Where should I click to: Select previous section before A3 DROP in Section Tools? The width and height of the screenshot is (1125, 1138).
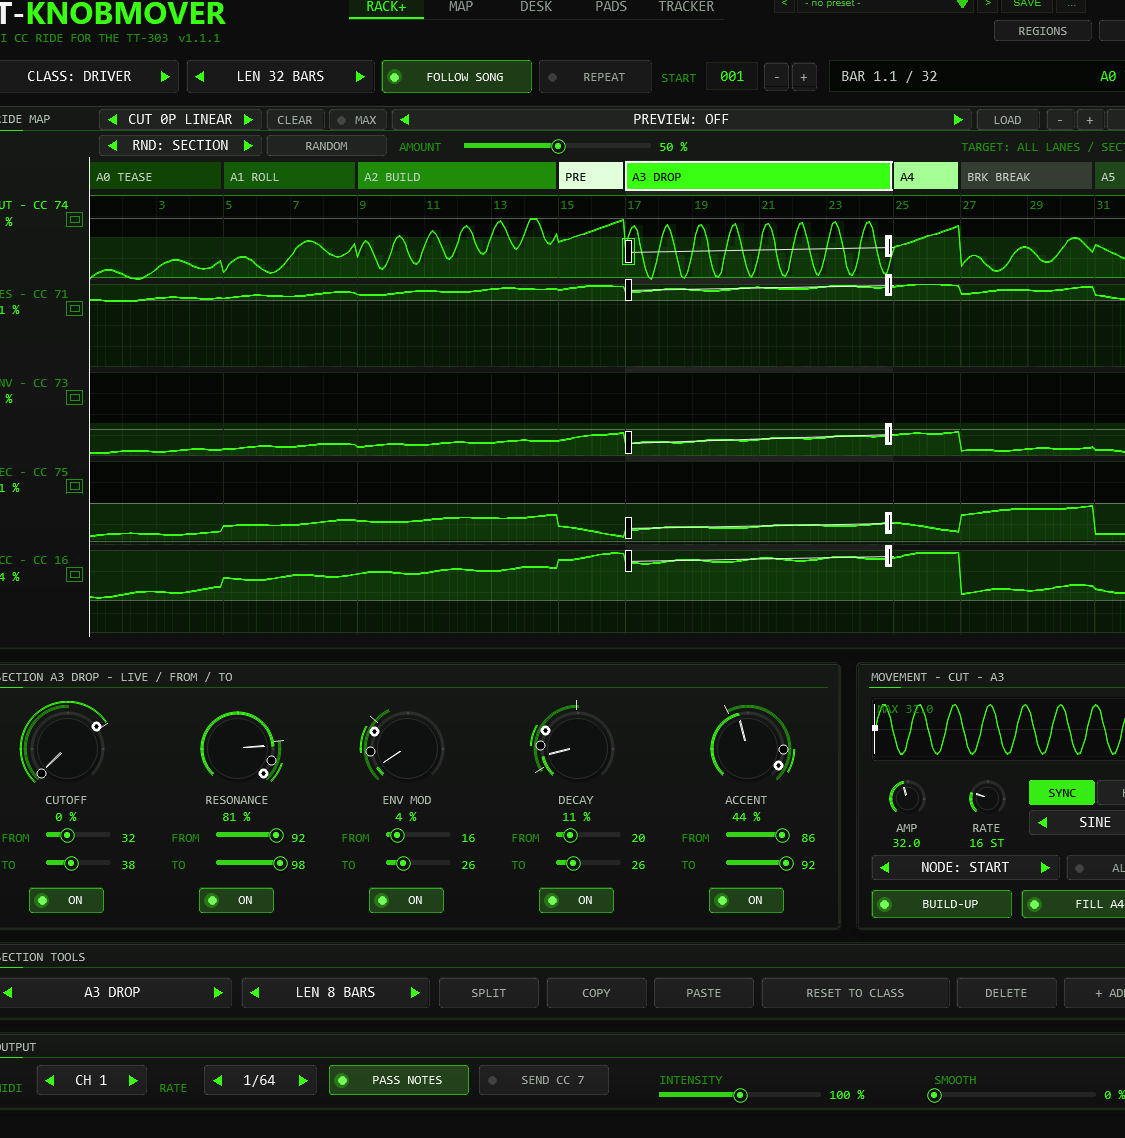point(8,992)
